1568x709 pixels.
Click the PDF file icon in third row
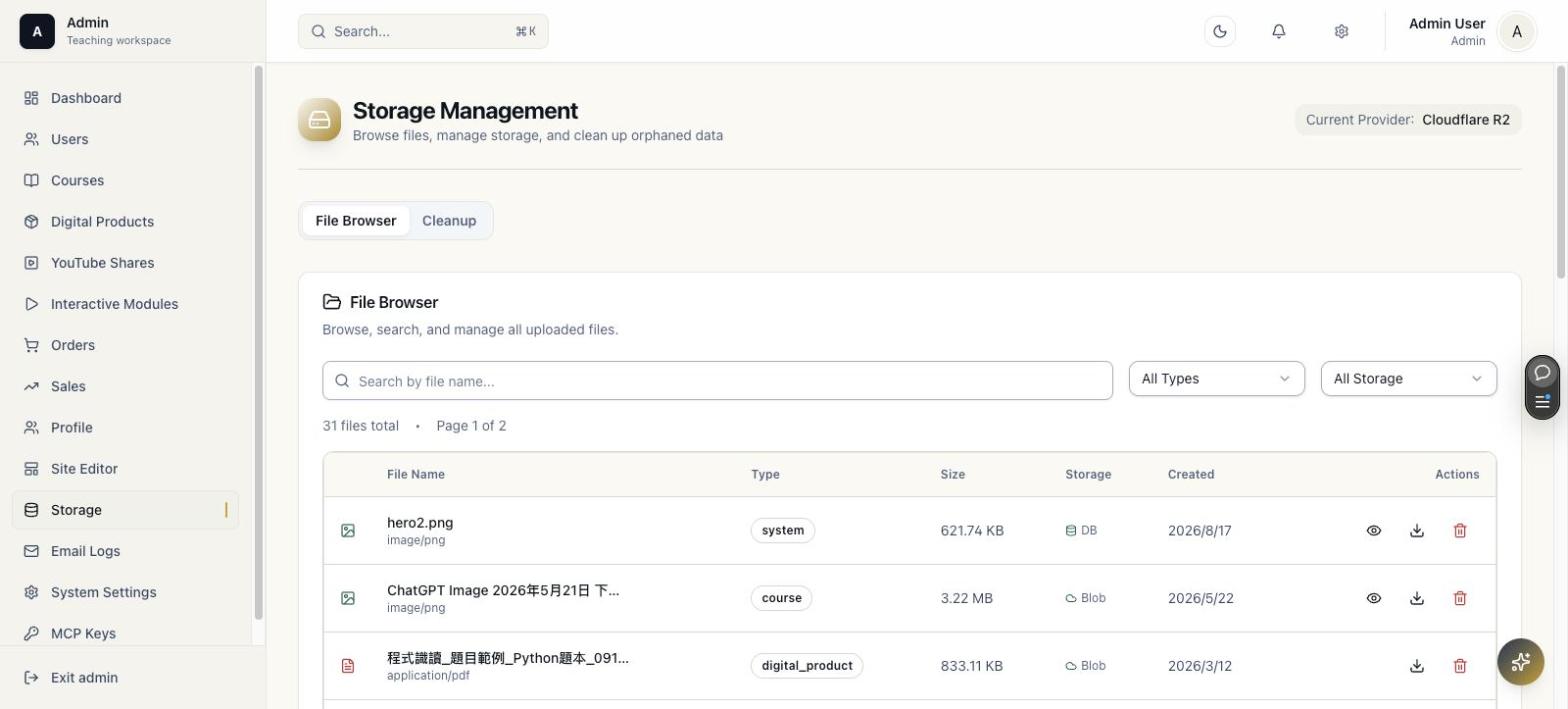pyautogui.click(x=348, y=666)
